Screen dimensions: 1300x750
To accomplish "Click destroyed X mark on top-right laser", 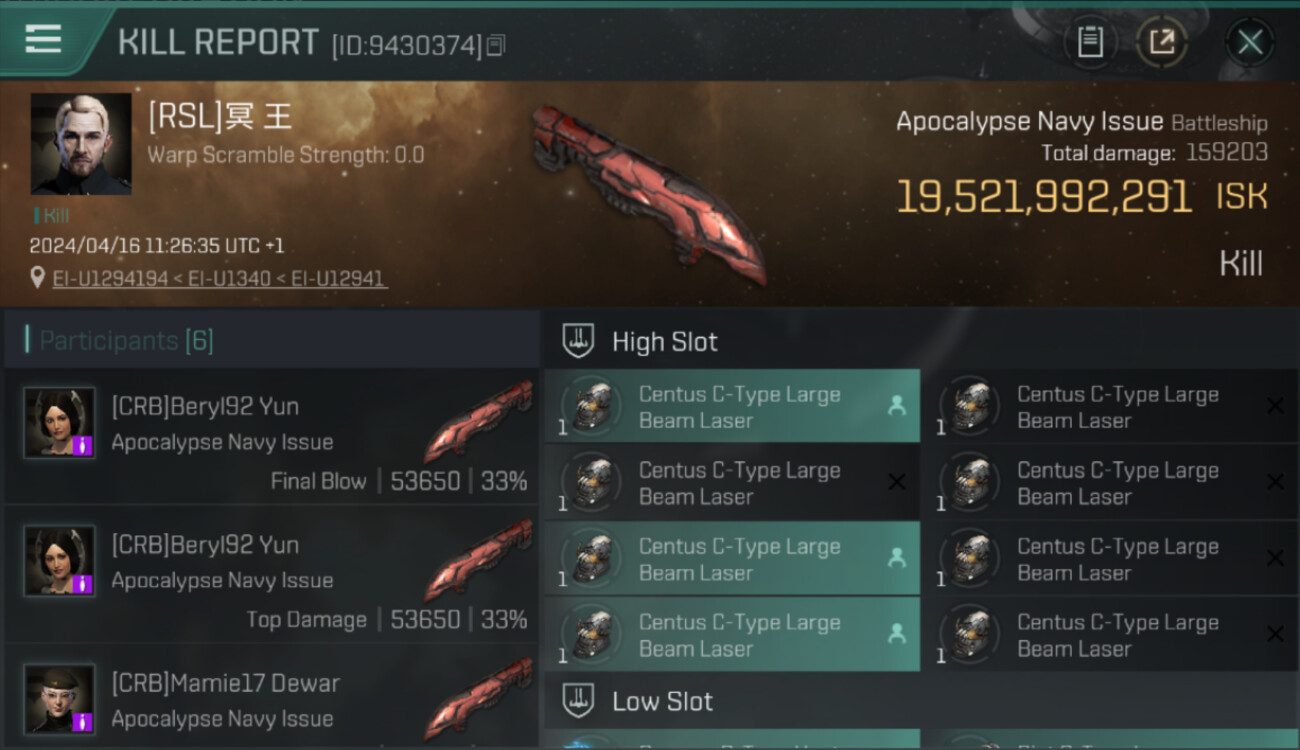I will (1275, 406).
